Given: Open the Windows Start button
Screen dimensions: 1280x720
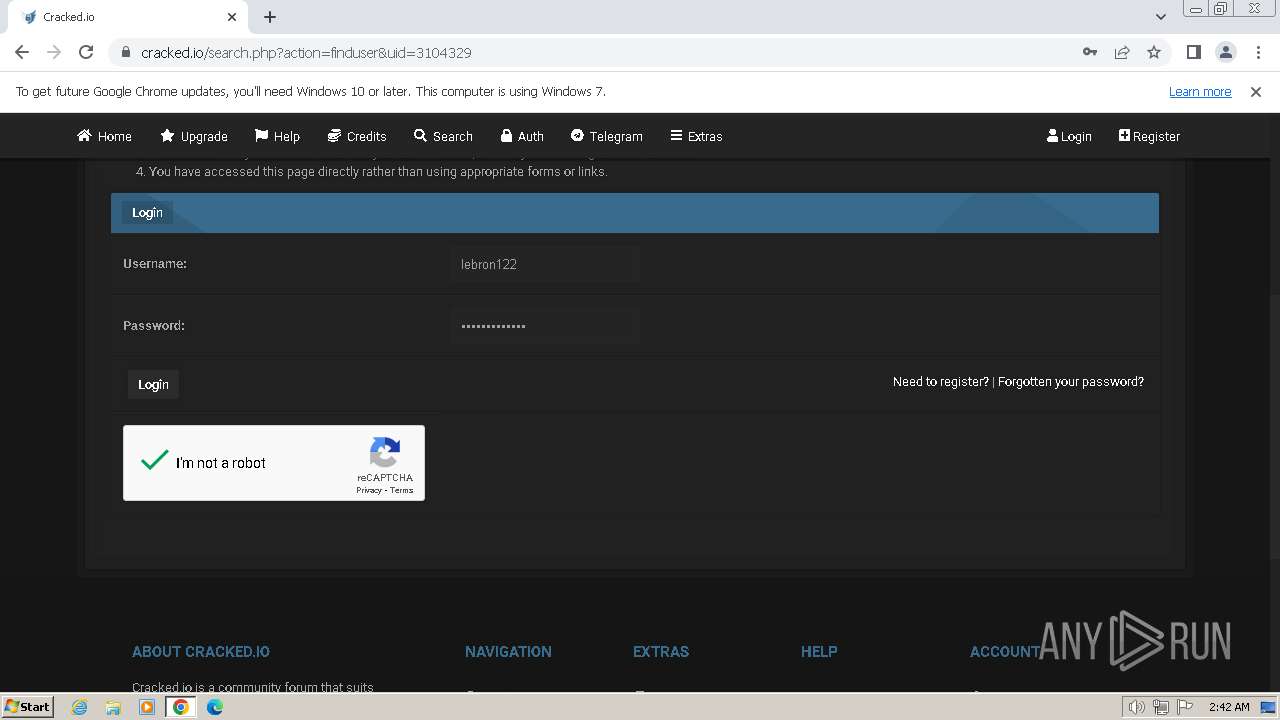Looking at the screenshot, I should (x=28, y=707).
